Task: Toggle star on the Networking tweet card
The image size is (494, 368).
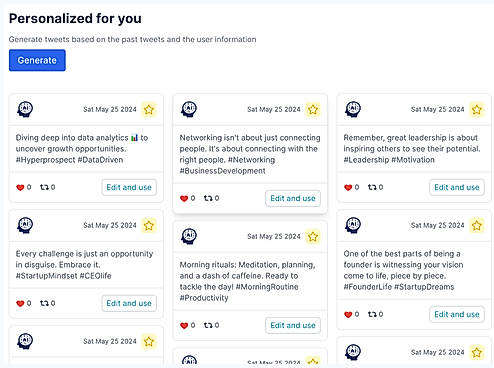Action: 313,109
